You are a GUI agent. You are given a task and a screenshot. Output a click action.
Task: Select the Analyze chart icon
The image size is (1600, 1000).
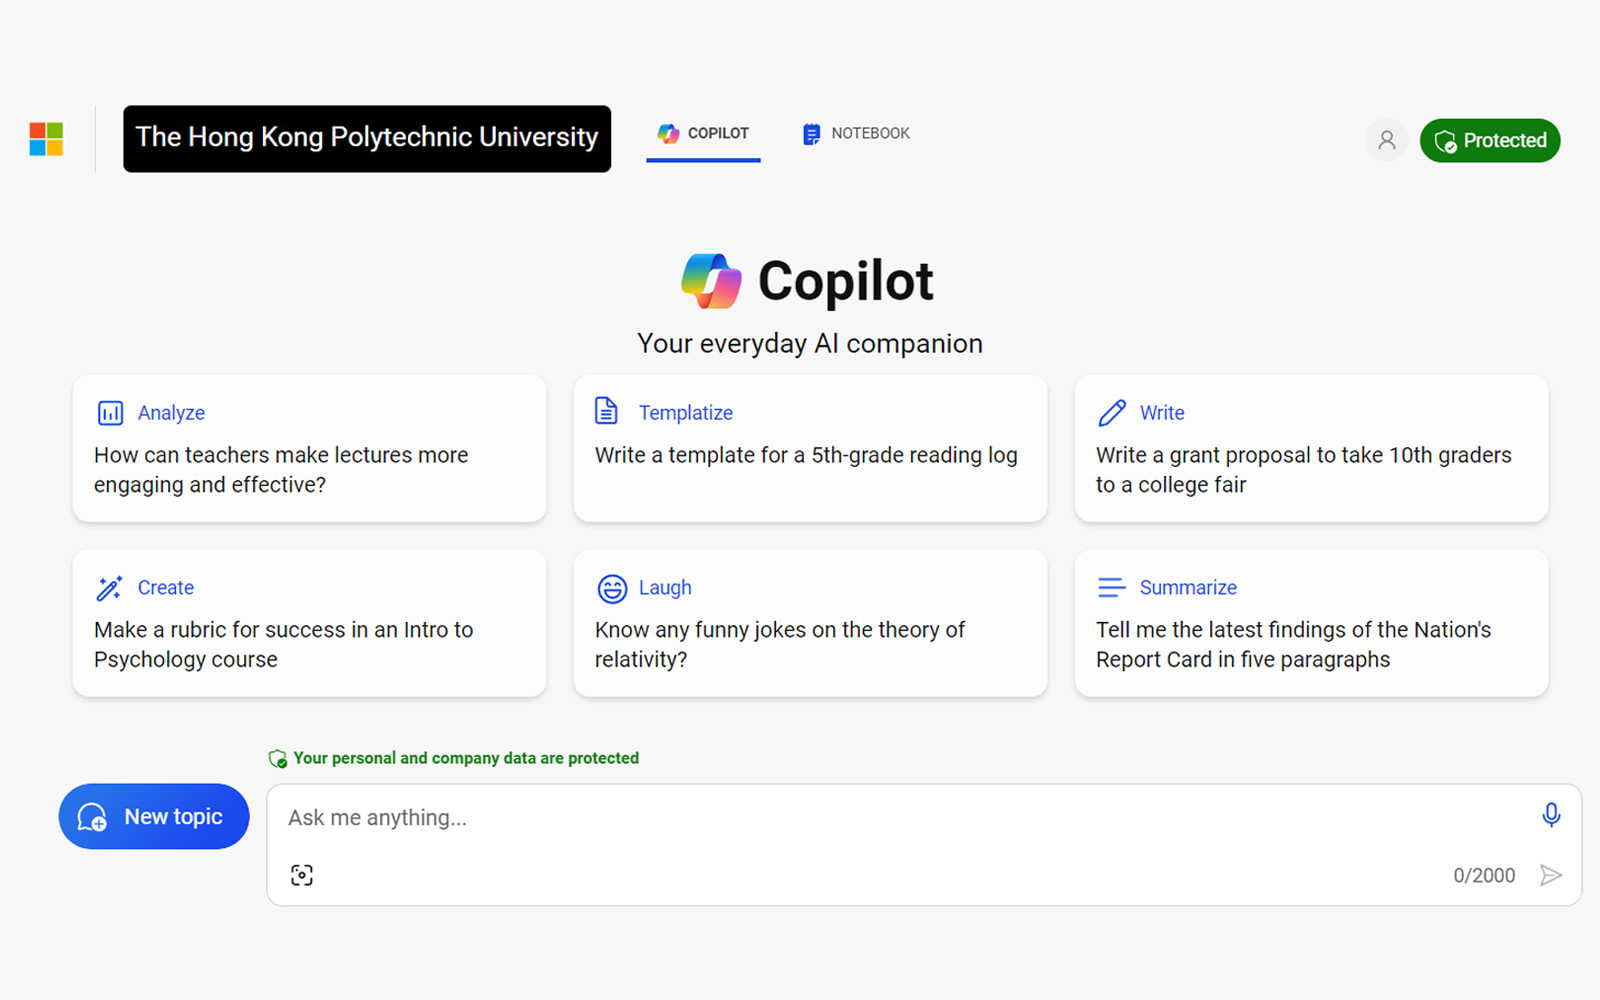(x=110, y=411)
